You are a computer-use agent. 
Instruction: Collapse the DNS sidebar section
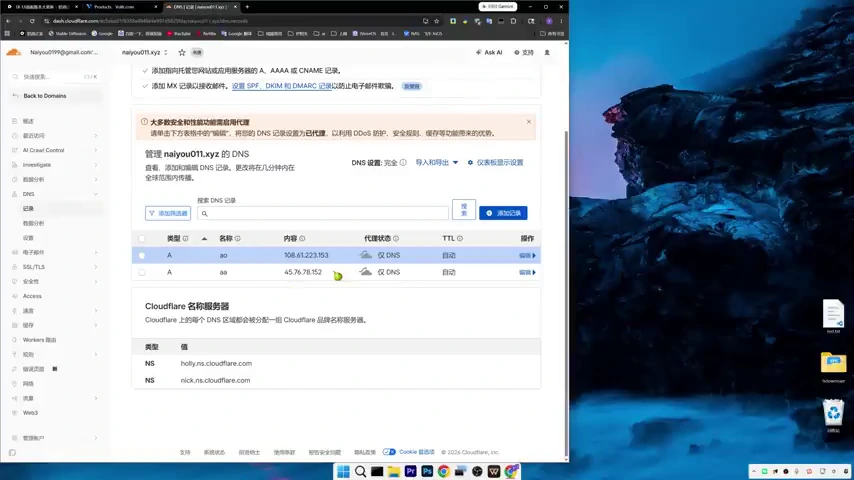(96, 194)
